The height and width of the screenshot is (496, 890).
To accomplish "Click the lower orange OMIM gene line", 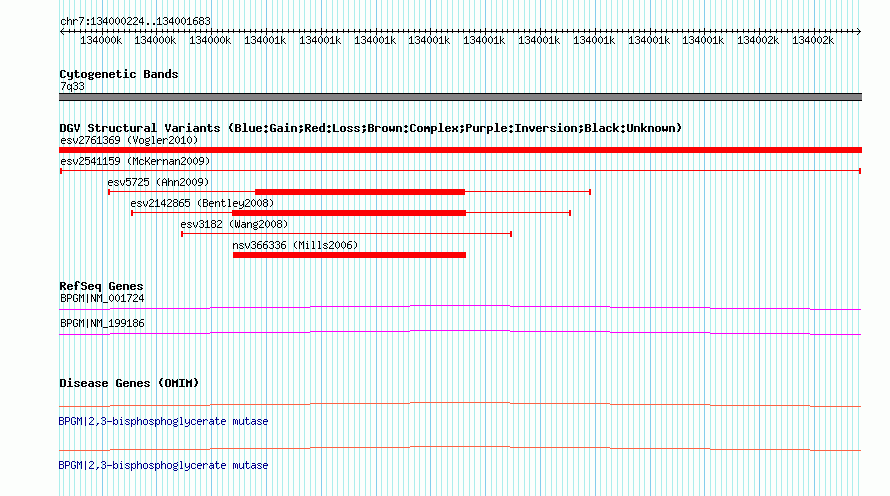I will click(x=460, y=449).
